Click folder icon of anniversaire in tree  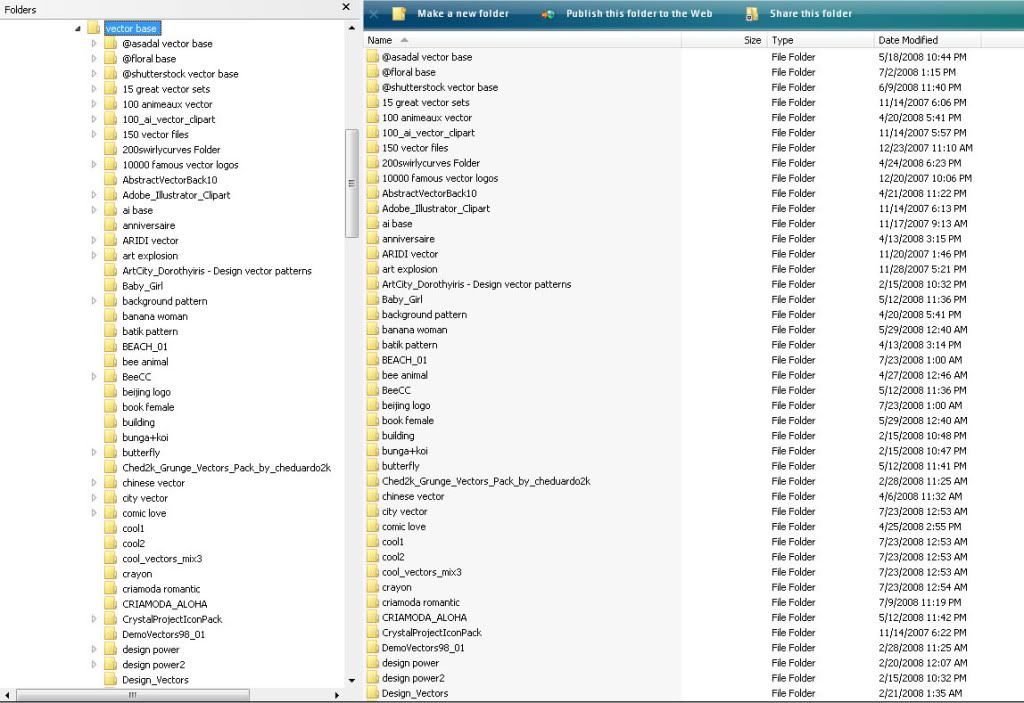click(111, 225)
